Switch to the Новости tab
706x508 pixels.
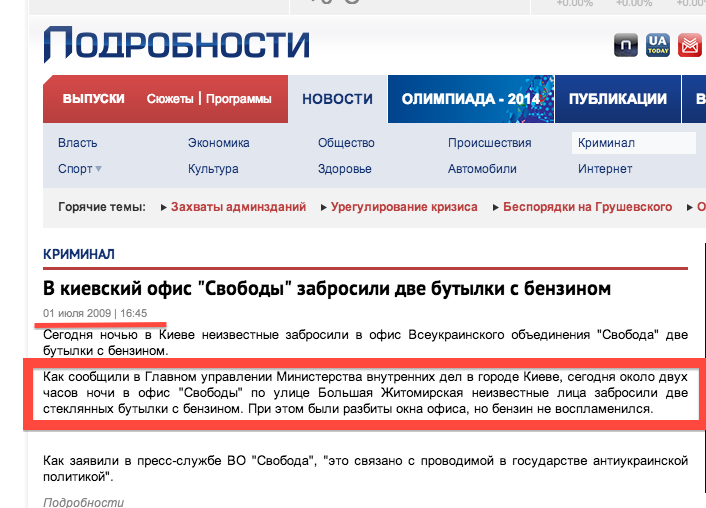coord(337,99)
